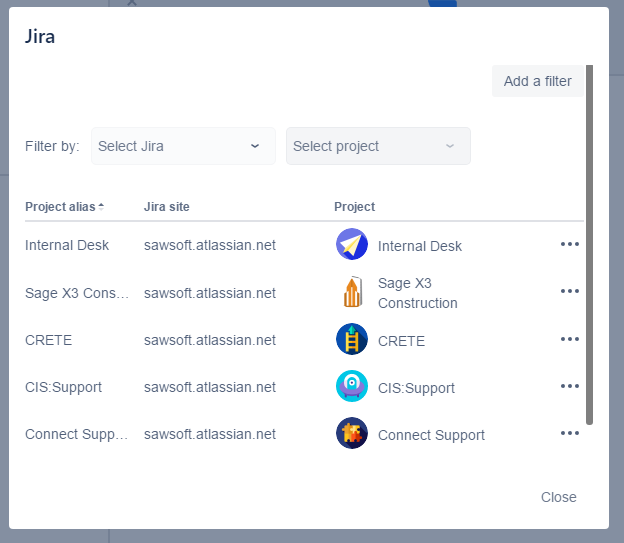Open more options for Sage X3 Construction row
This screenshot has width=624, height=543.
pos(569,291)
